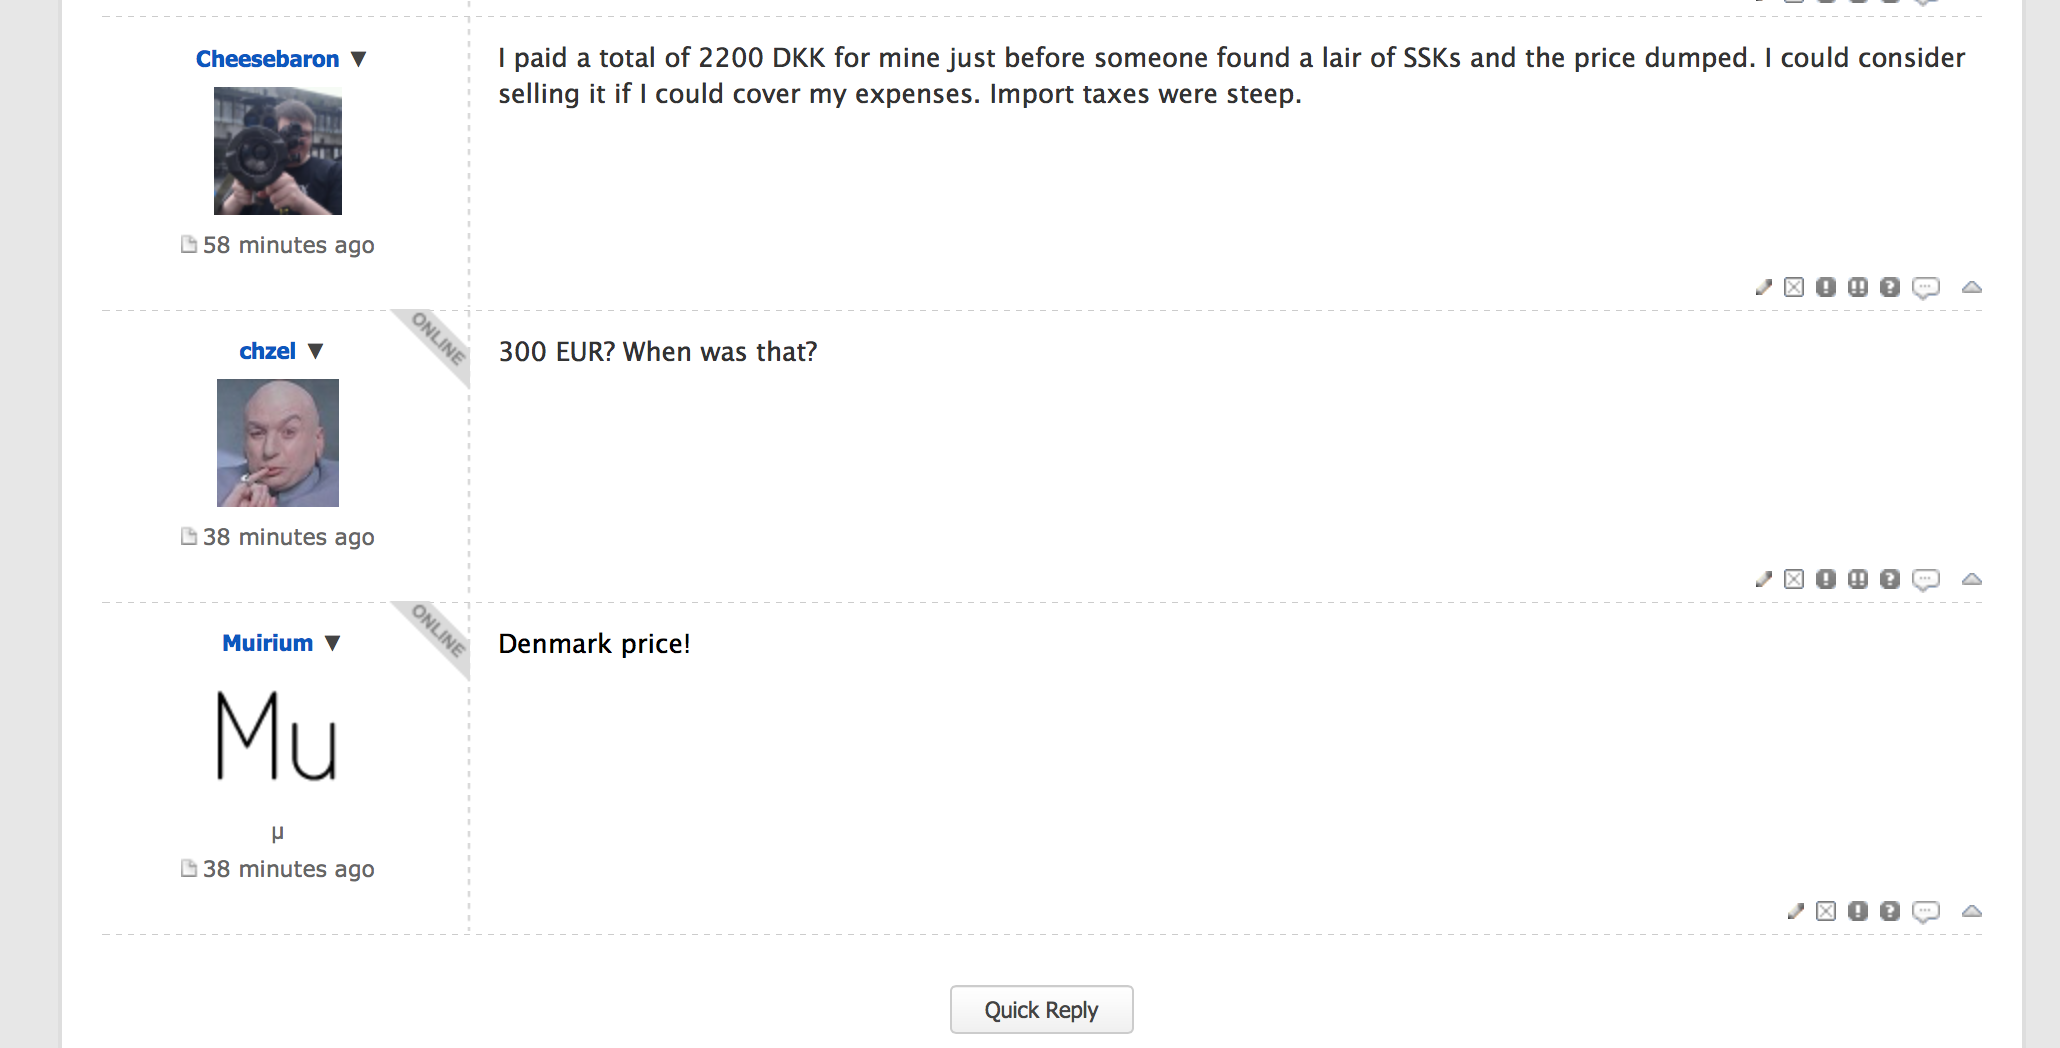Click the post icon beside '58 minutes ago'
The height and width of the screenshot is (1048, 2060).
[x=188, y=245]
